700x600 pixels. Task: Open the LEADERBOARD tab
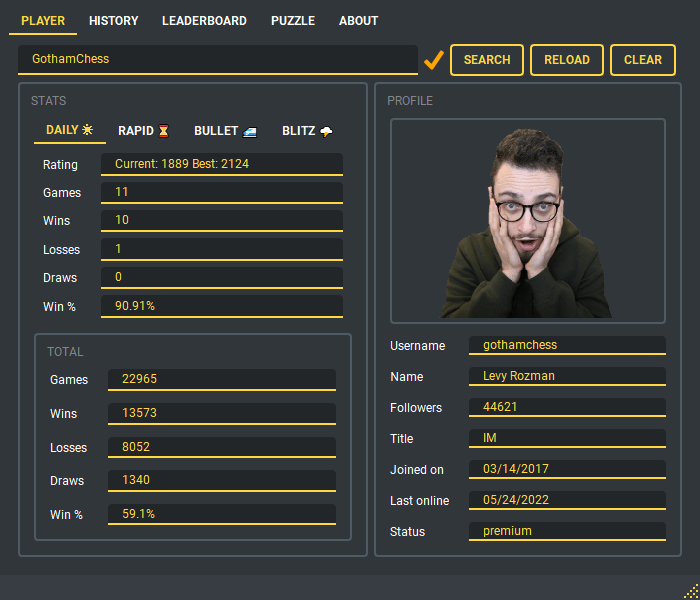(x=204, y=21)
